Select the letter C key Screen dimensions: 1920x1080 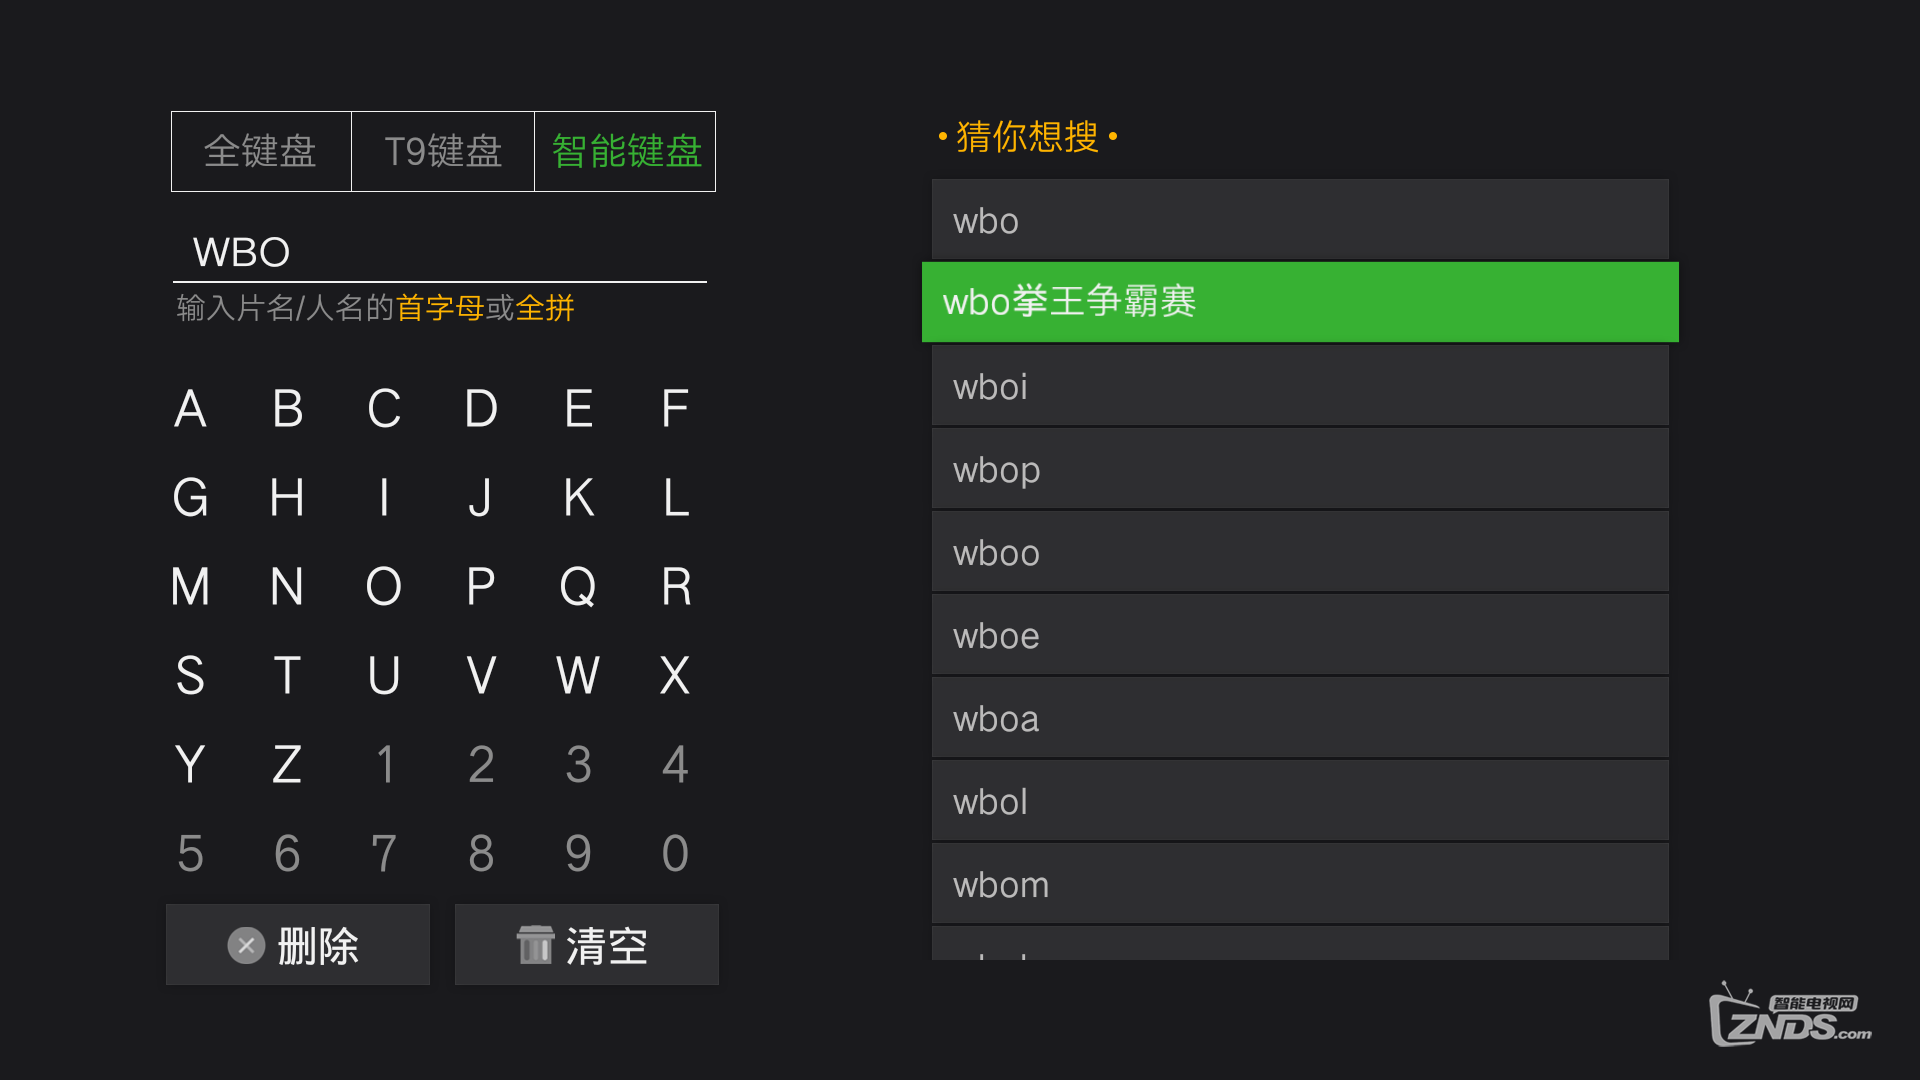point(384,409)
